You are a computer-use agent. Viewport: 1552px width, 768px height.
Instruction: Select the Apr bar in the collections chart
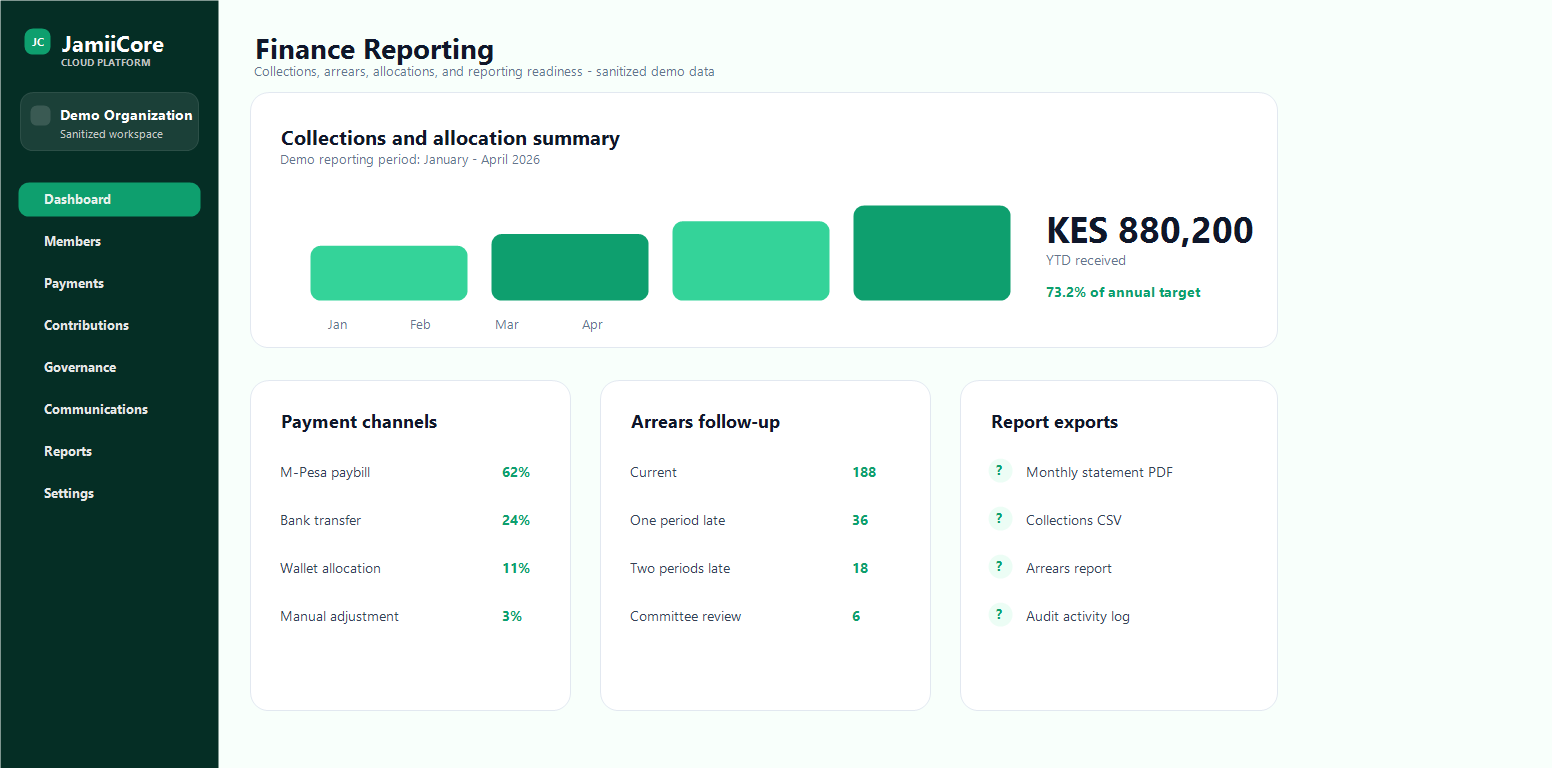pos(931,252)
